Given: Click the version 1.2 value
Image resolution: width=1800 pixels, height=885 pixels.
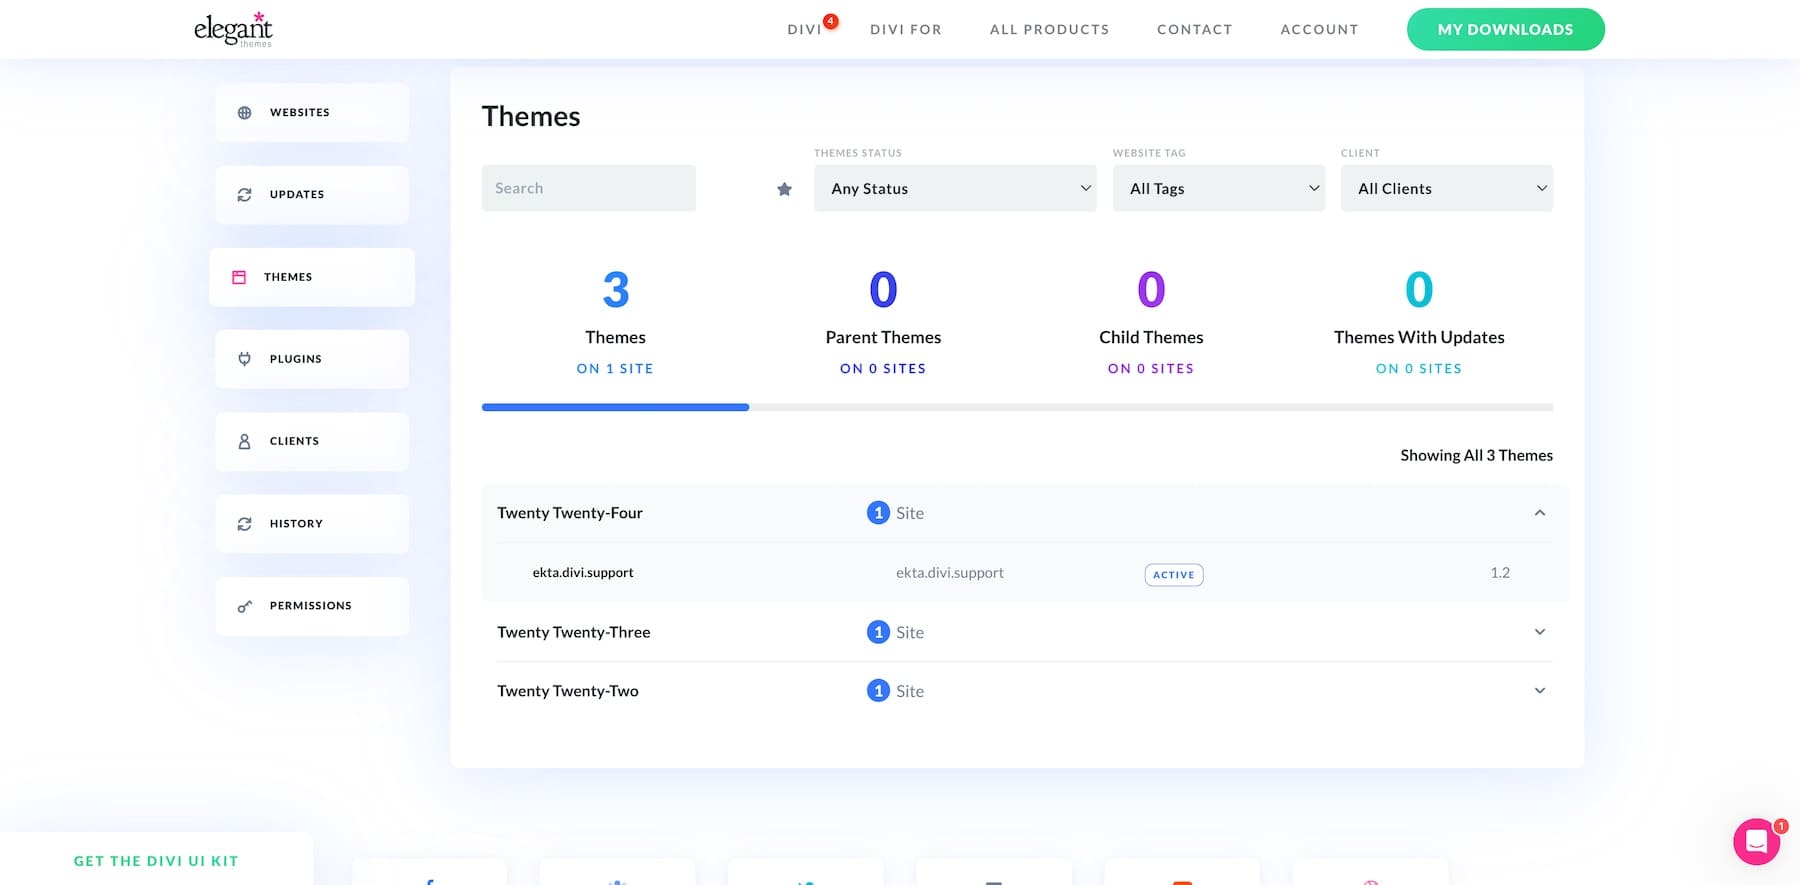Looking at the screenshot, I should [x=1500, y=573].
